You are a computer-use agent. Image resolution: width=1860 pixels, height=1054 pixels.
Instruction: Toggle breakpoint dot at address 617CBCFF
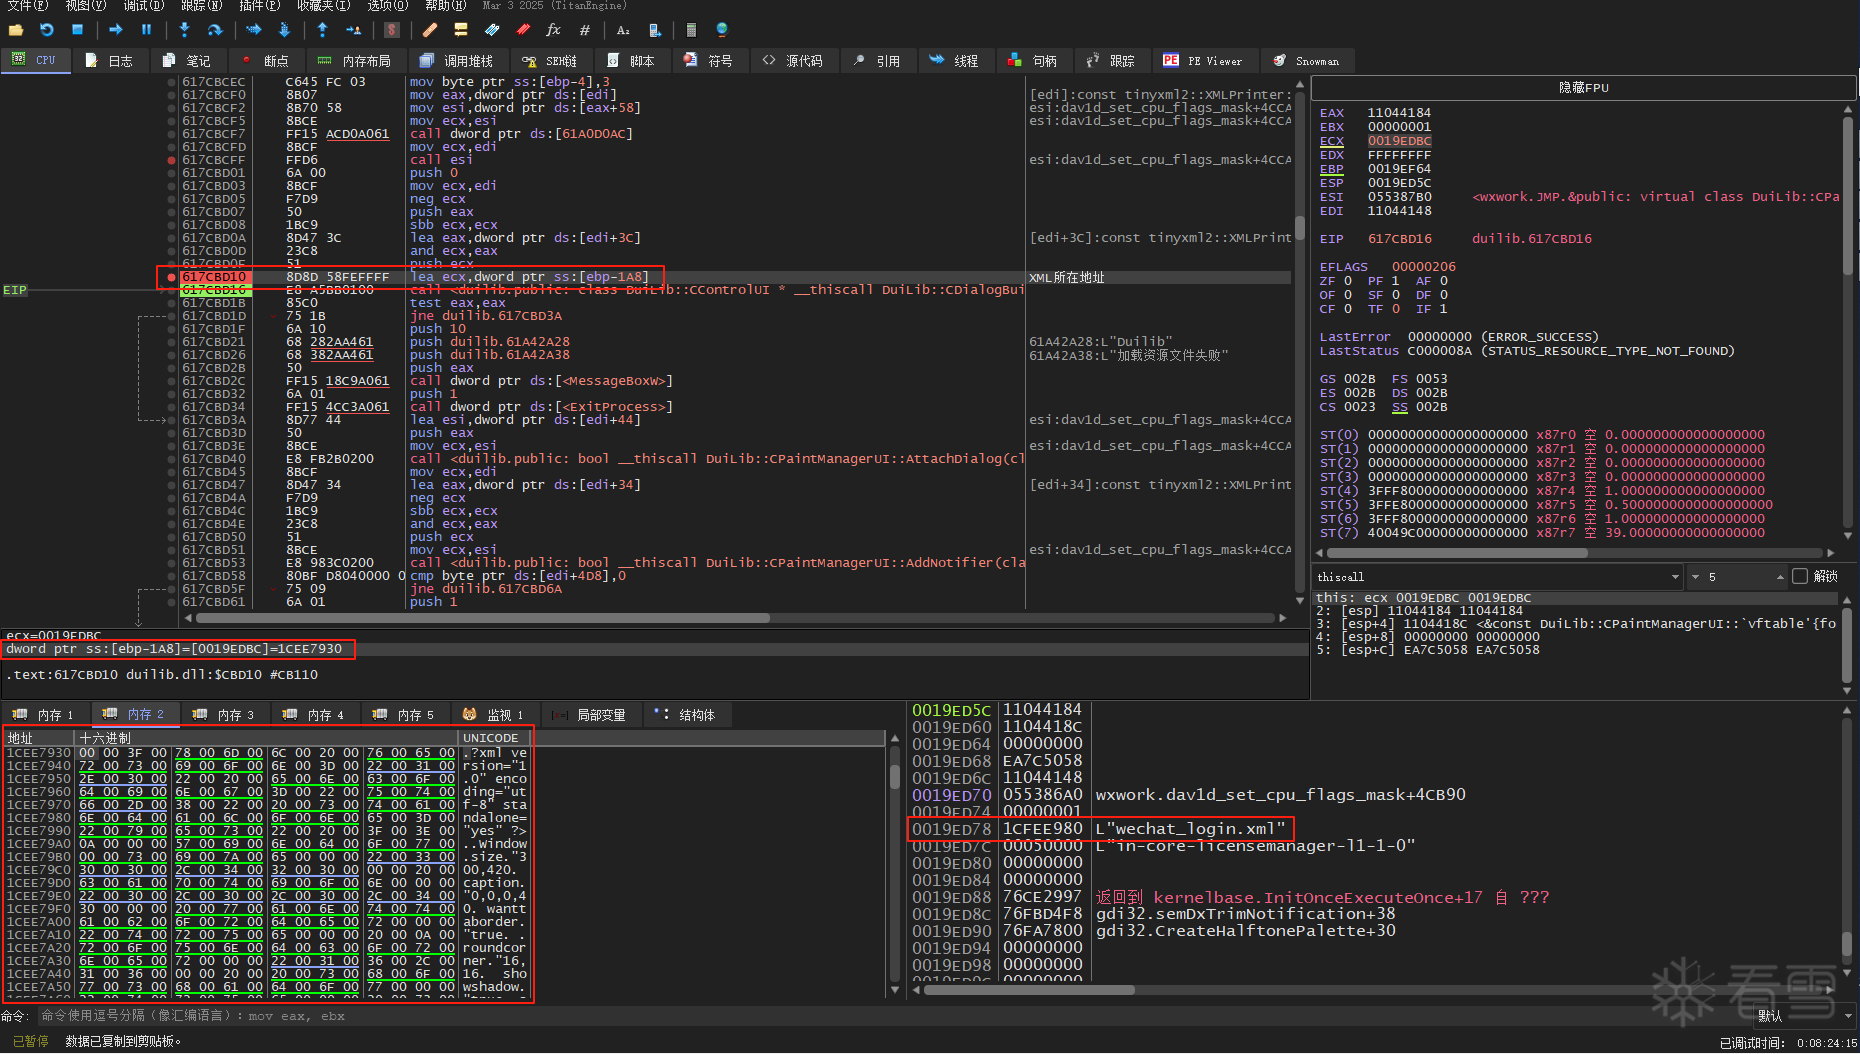pyautogui.click(x=172, y=160)
